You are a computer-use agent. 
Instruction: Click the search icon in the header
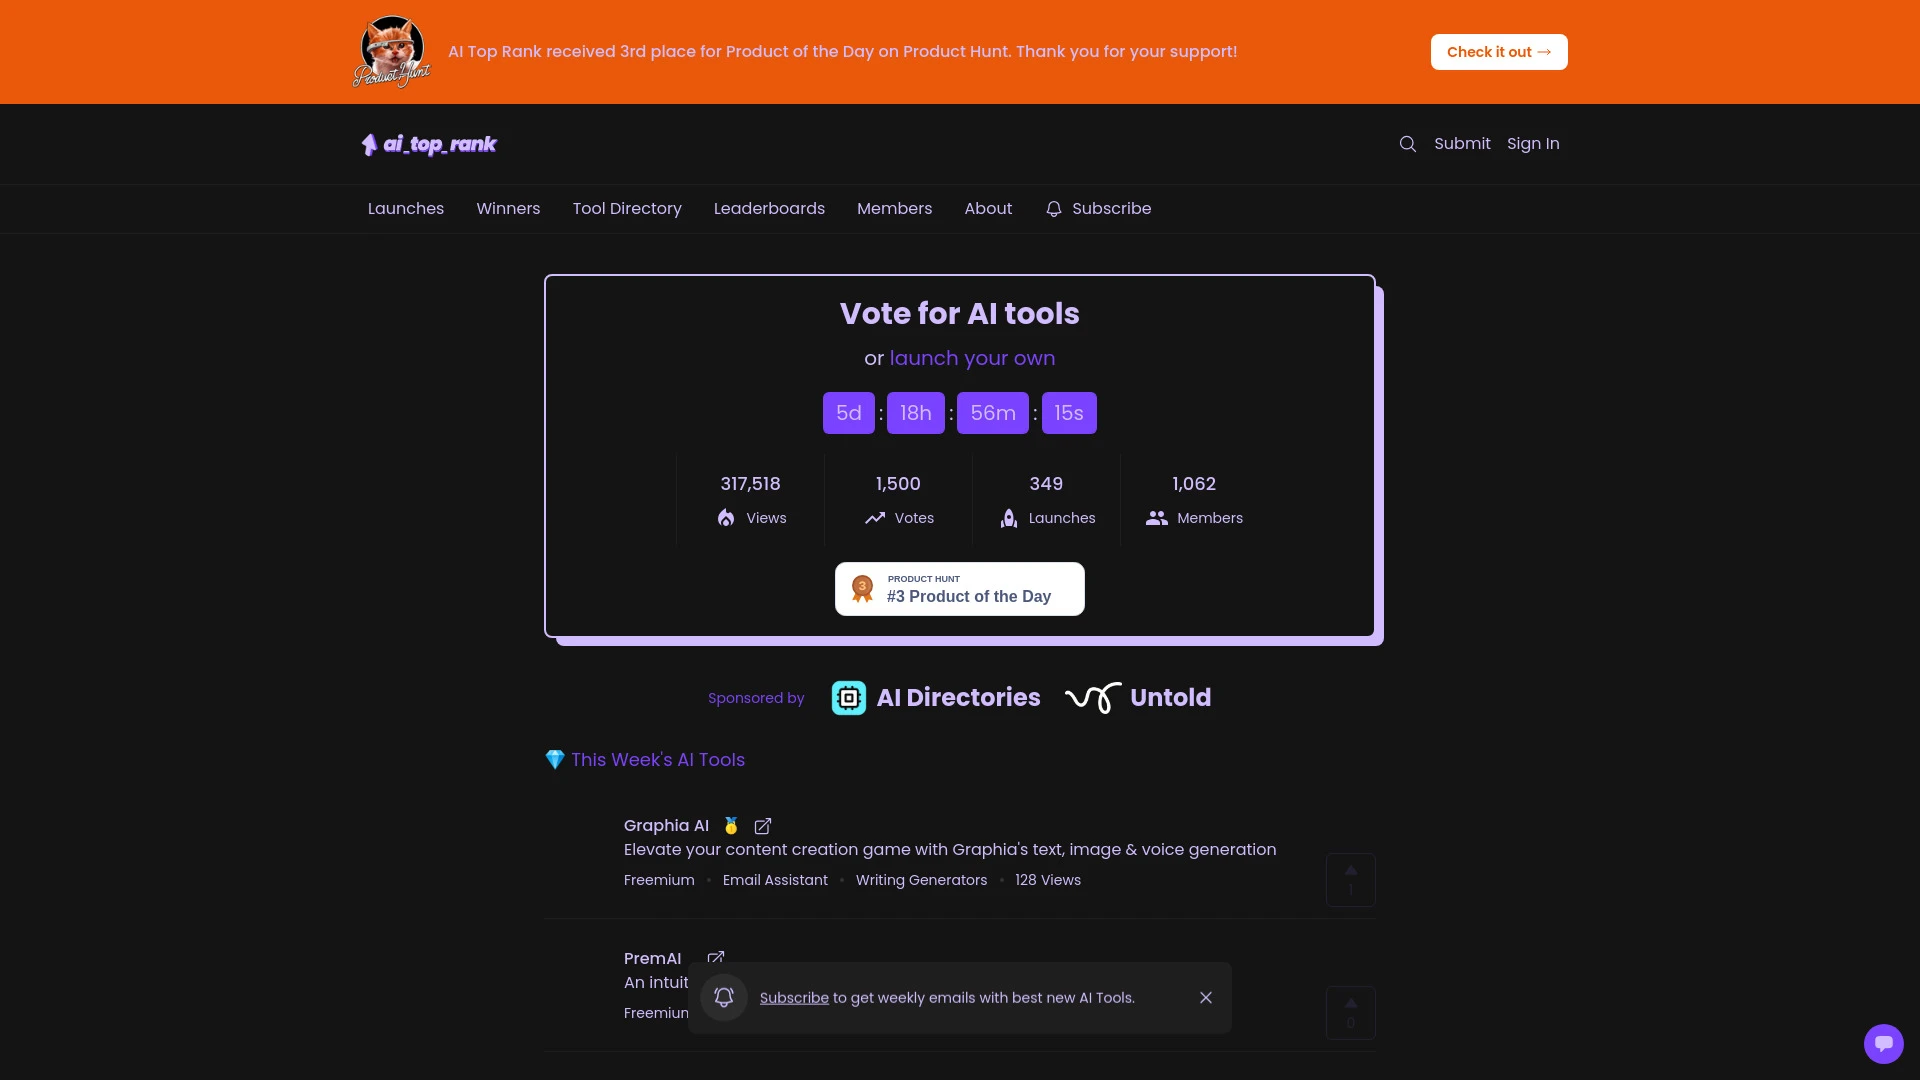(1407, 142)
